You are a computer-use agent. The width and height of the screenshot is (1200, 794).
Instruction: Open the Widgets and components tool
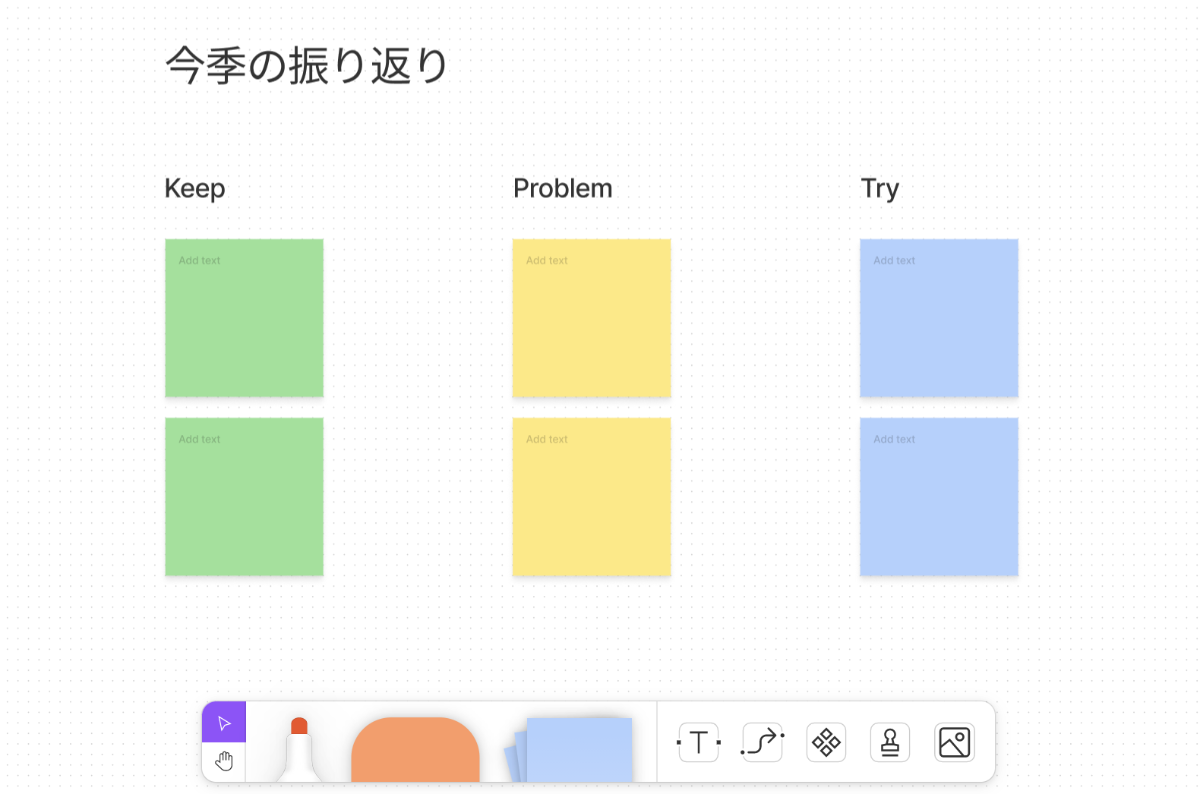[x=826, y=742]
